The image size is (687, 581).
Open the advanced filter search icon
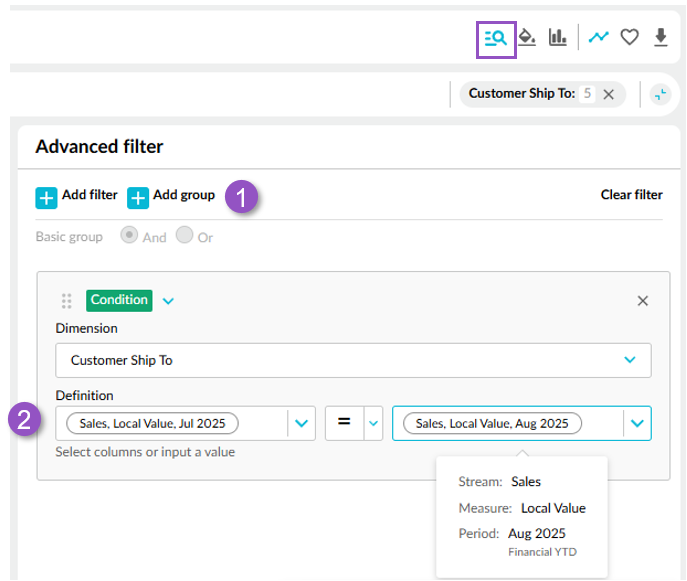click(x=496, y=39)
